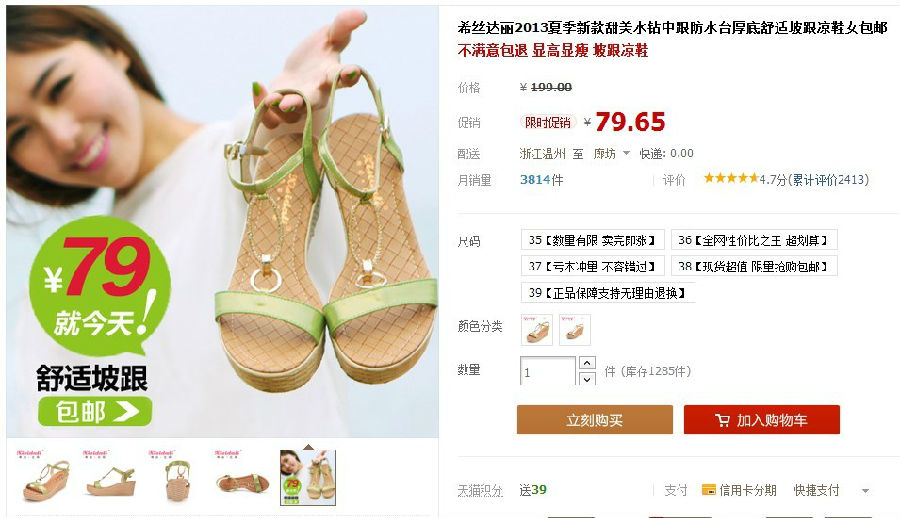Click the 立刻购买 buy now button
Image resolution: width=900 pixels, height=518 pixels.
[x=595, y=420]
